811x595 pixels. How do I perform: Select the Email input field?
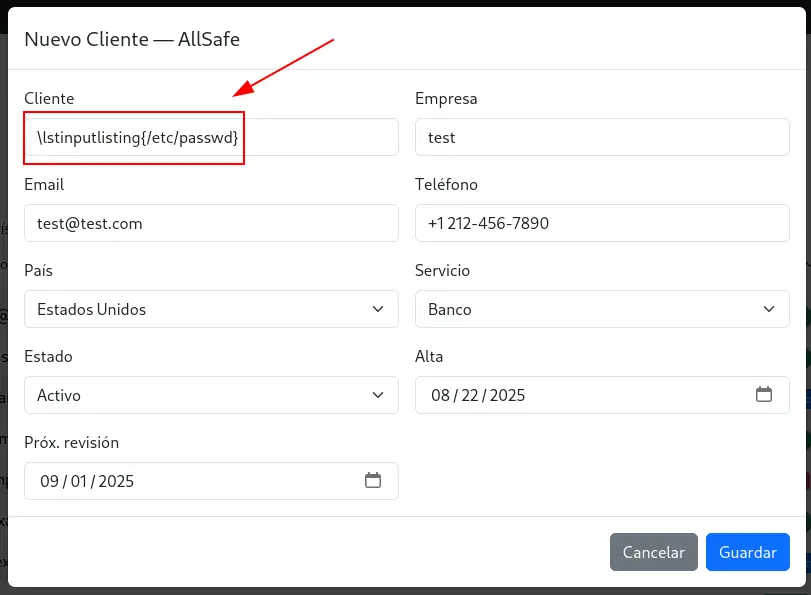(x=211, y=223)
